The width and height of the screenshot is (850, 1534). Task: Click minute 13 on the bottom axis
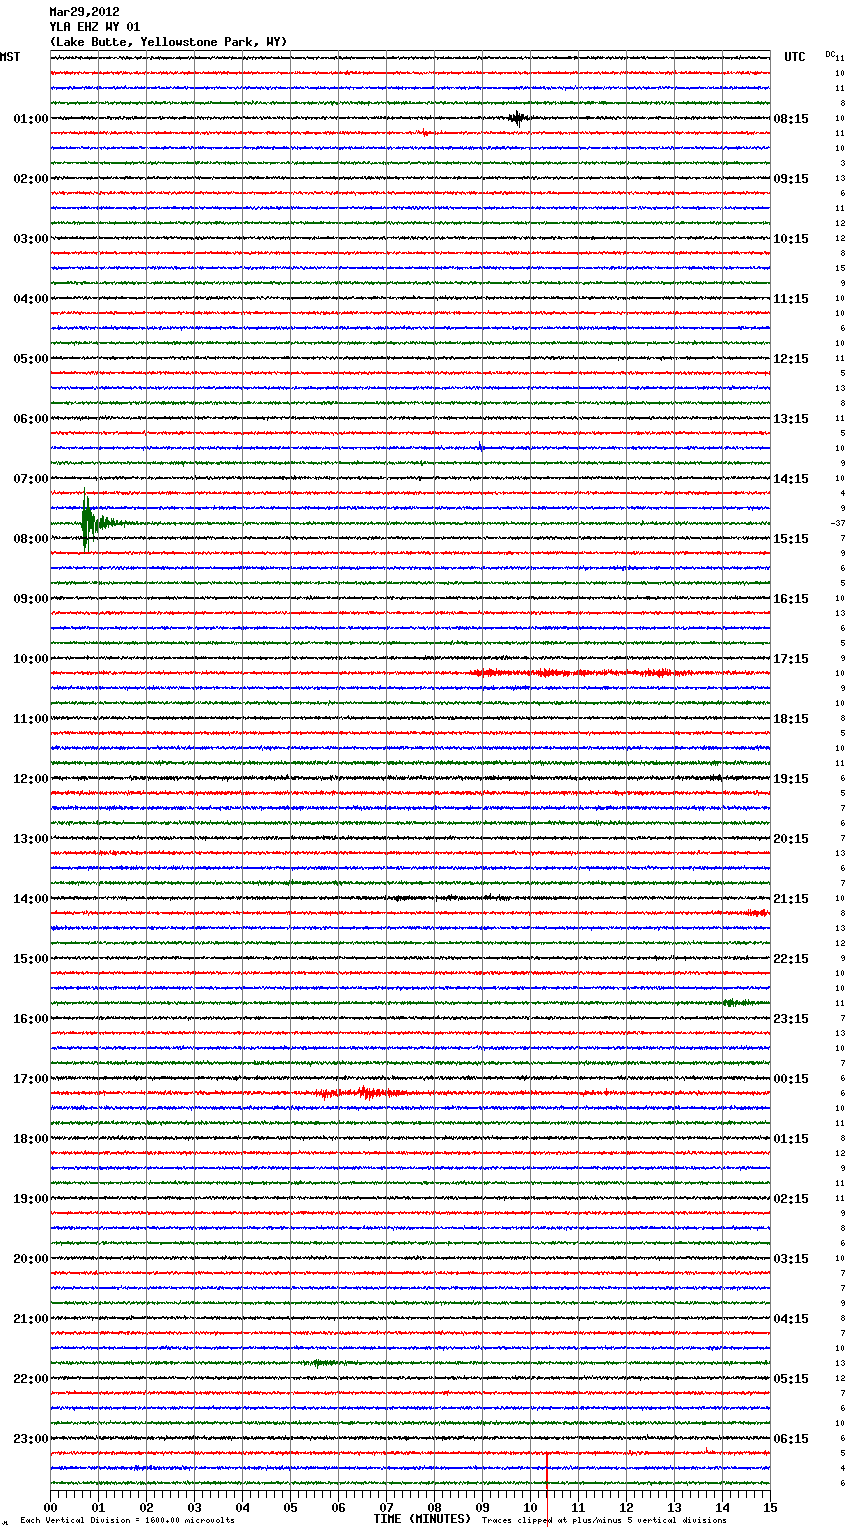pos(674,1507)
